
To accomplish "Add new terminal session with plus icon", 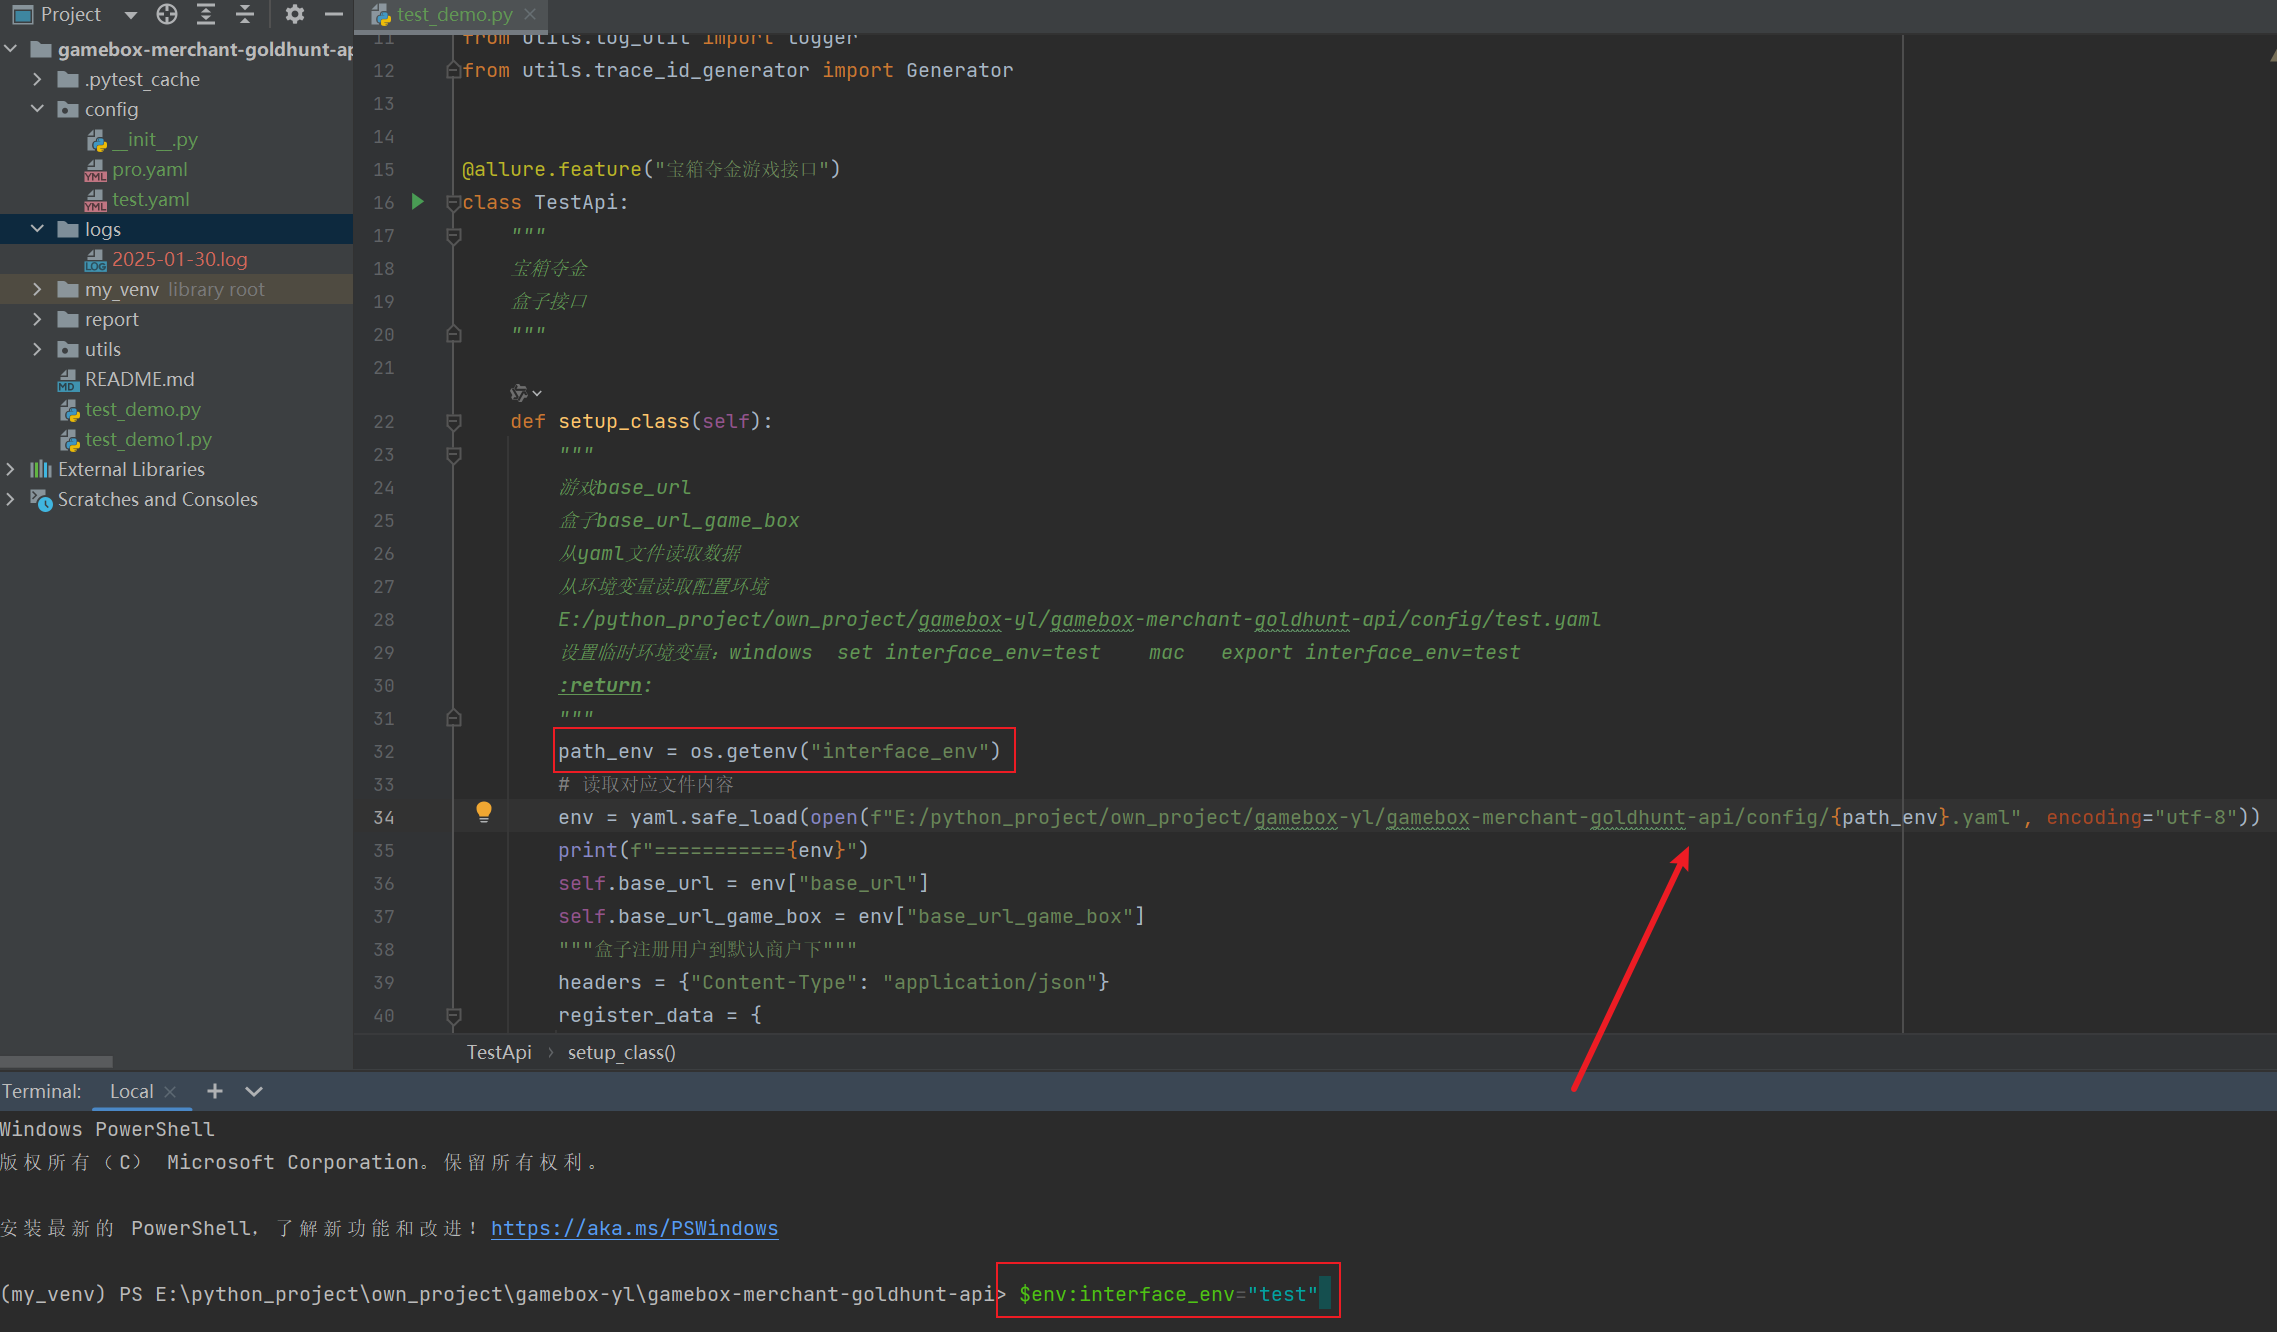I will point(215,1091).
